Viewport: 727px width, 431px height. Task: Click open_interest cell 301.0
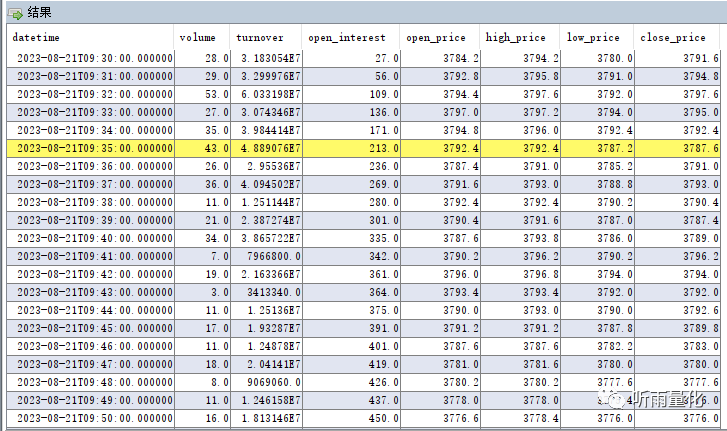click(351, 220)
